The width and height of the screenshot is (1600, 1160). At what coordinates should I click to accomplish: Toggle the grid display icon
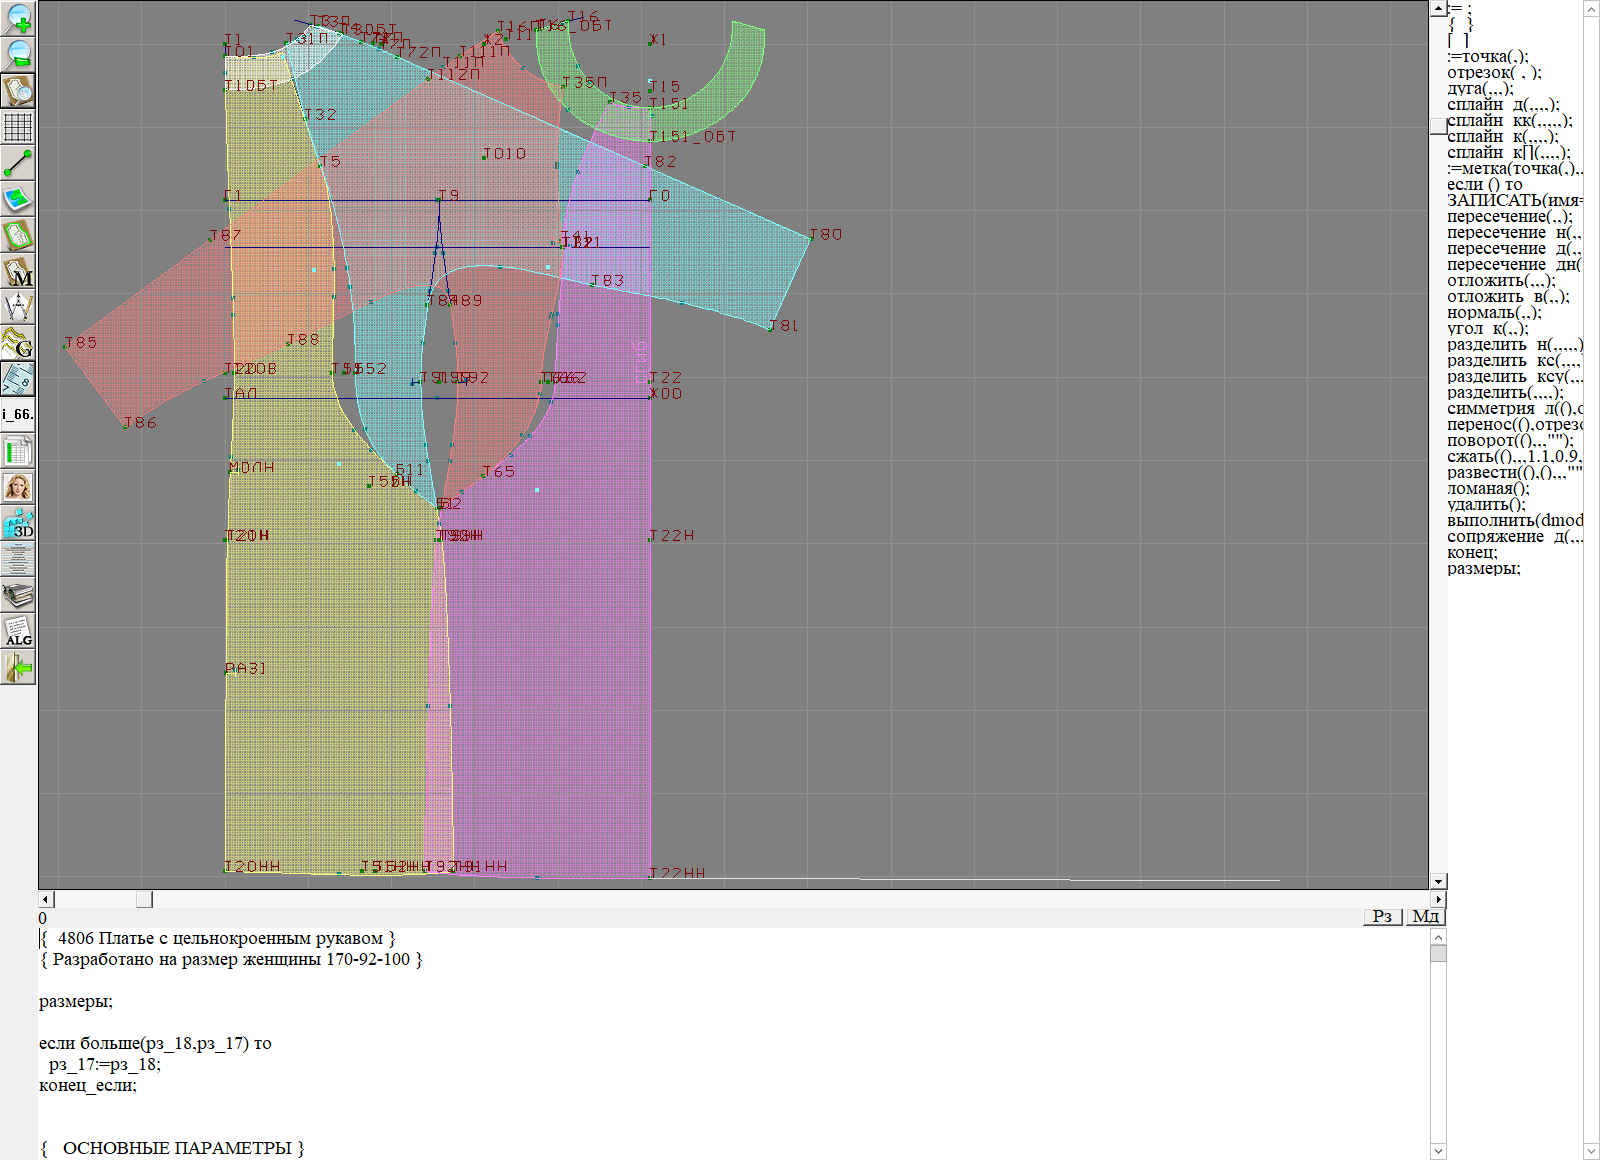(18, 127)
